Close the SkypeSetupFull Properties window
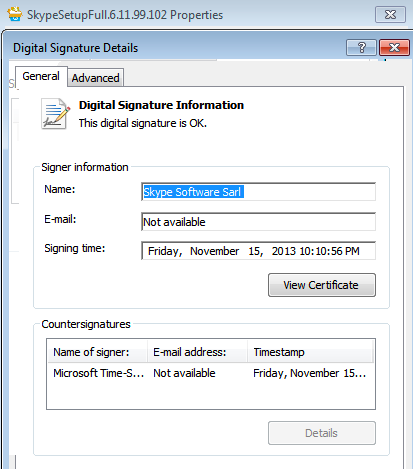The height and width of the screenshot is (469, 413). pyautogui.click(x=390, y=15)
